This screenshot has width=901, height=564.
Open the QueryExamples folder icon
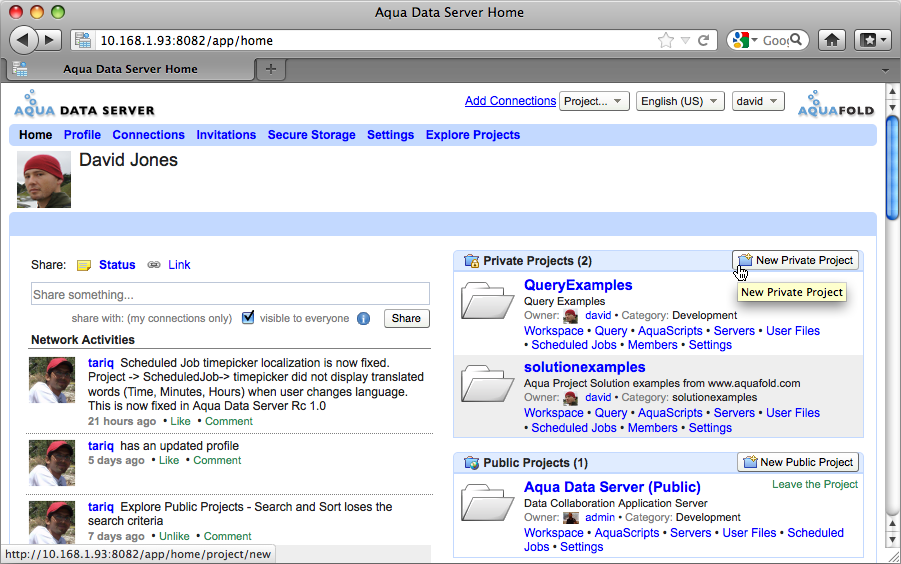click(x=487, y=300)
